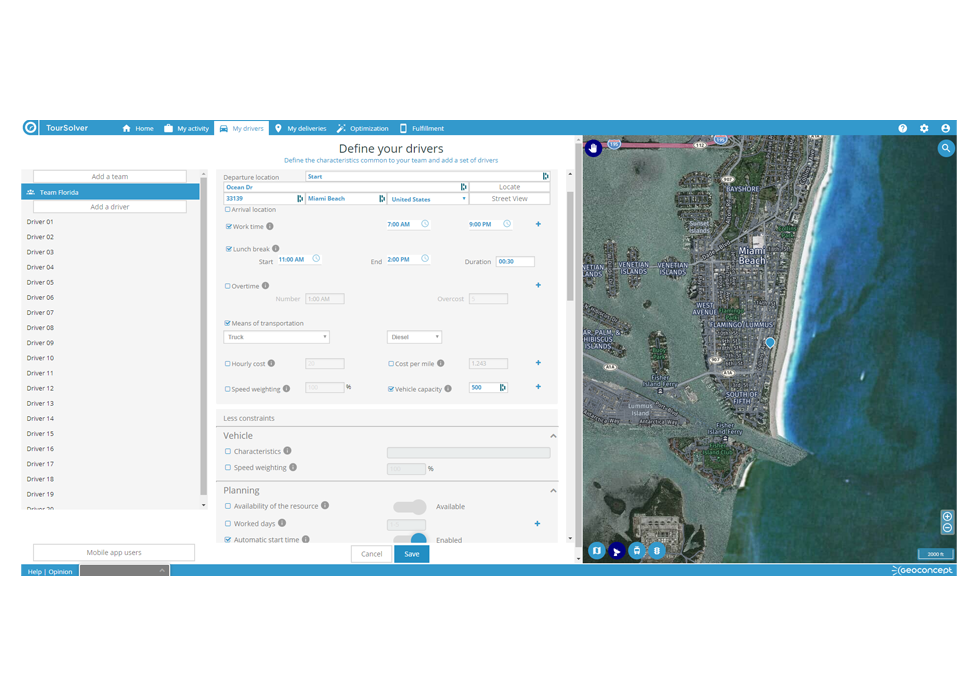Open the Fulfillment tab
The image size is (970, 700).
(x=422, y=128)
